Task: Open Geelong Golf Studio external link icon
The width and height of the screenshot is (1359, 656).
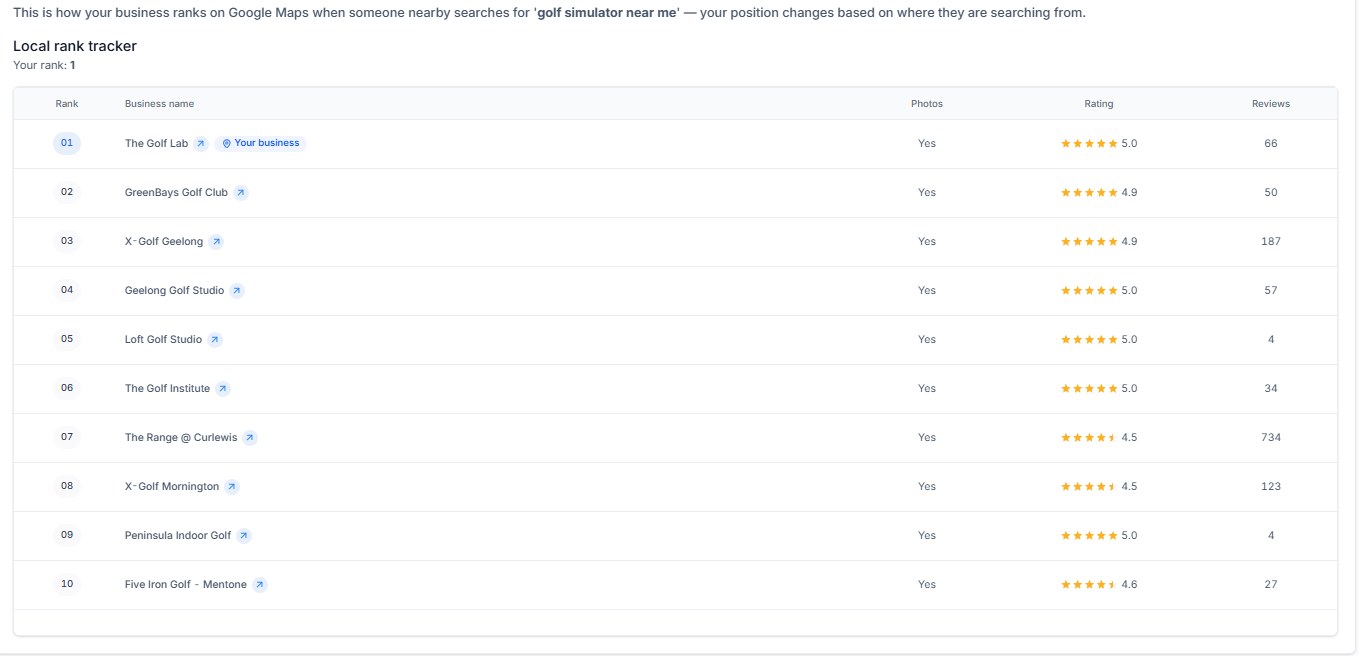Action: click(237, 290)
